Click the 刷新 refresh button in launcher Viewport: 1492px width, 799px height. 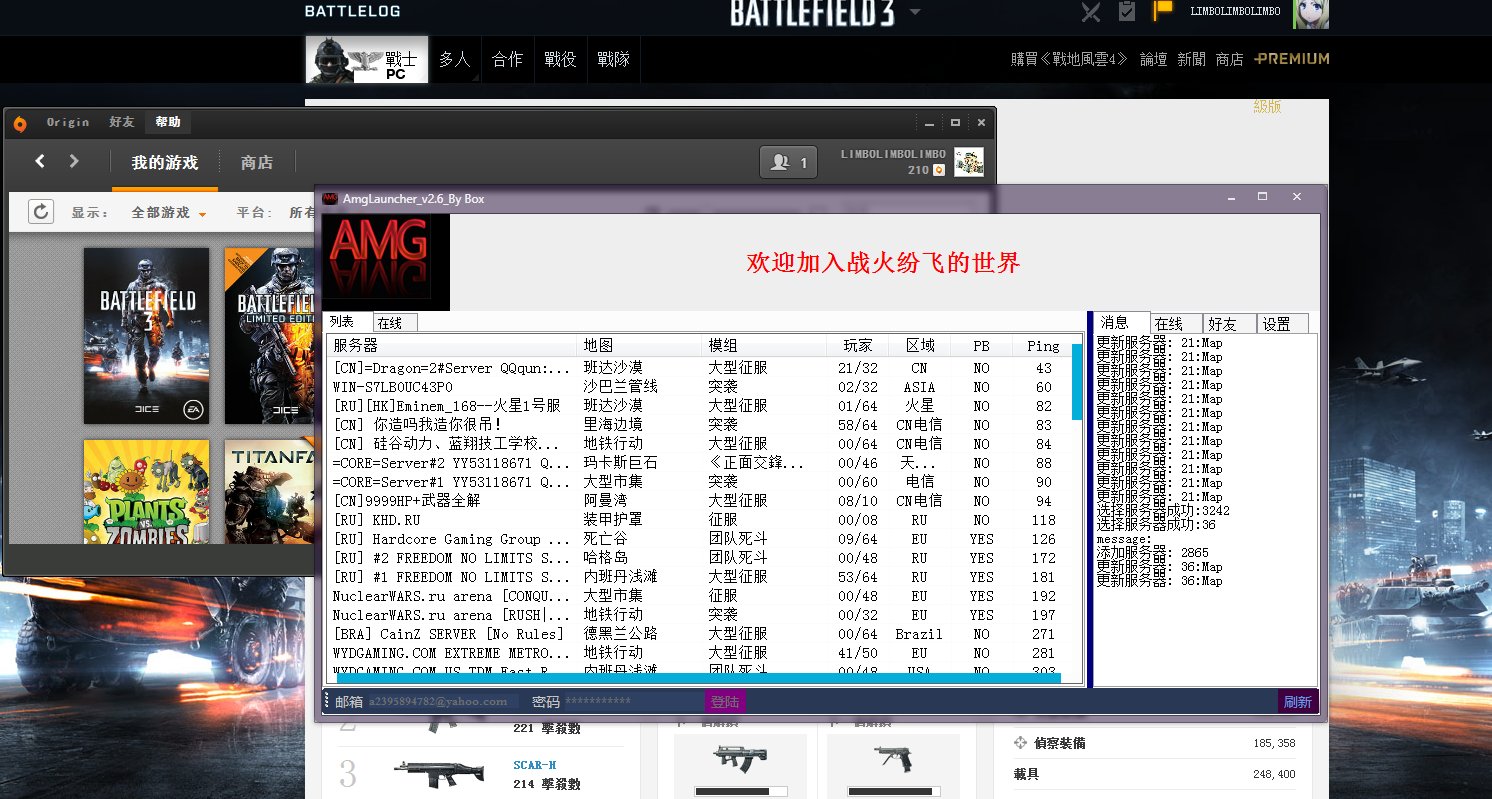click(1298, 702)
